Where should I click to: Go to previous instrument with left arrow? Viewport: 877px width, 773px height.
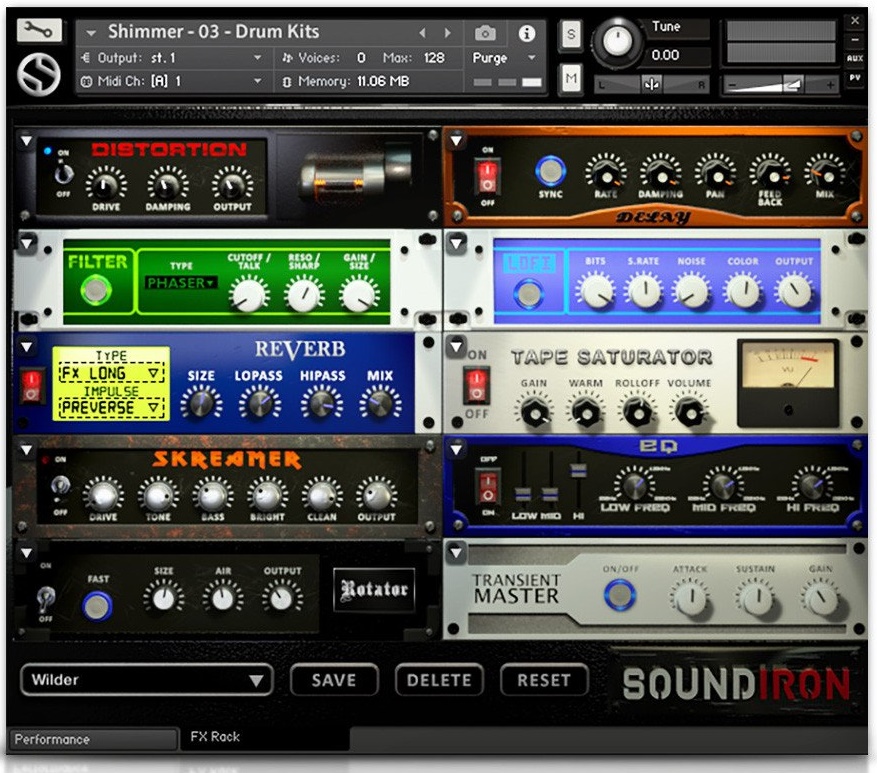423,34
